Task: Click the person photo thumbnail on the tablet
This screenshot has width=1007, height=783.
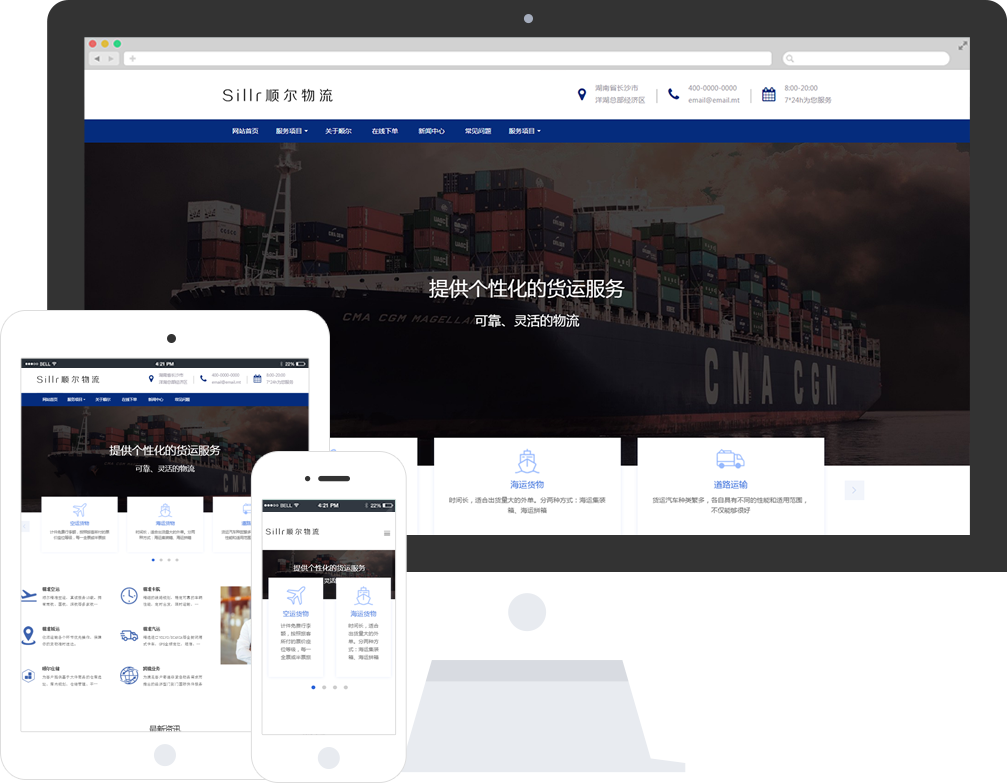Action: [x=236, y=625]
